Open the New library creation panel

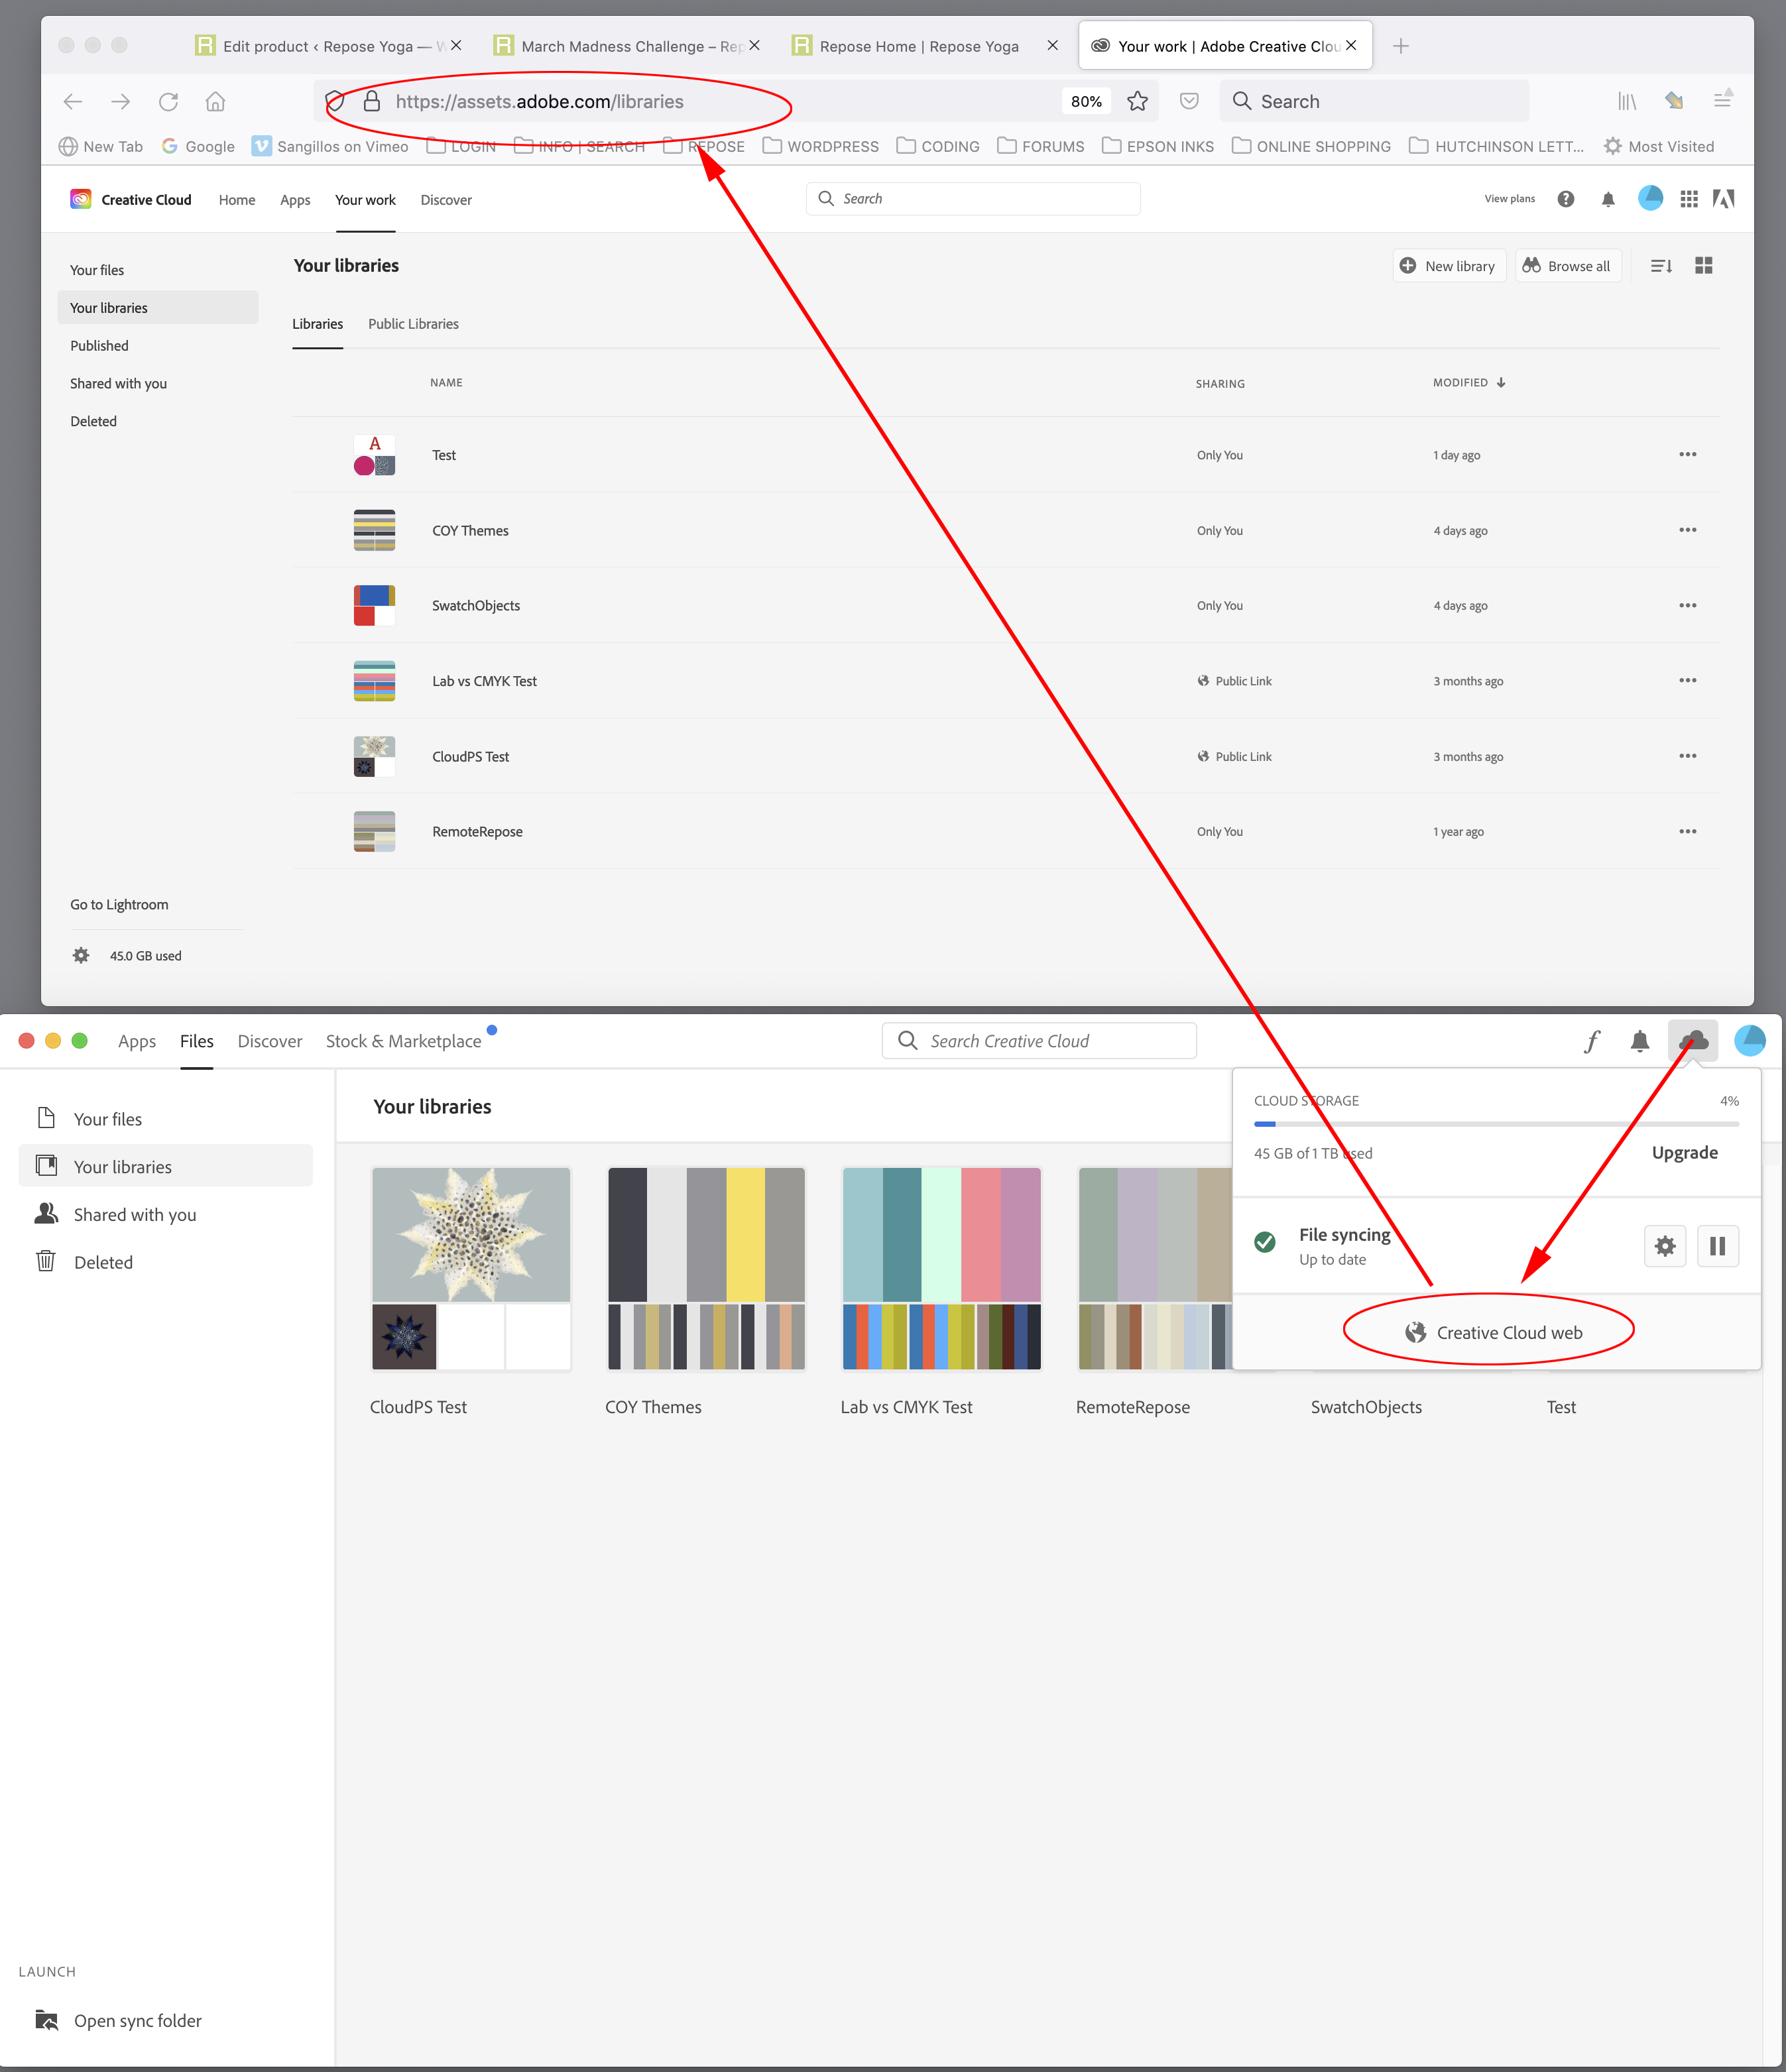(x=1448, y=265)
